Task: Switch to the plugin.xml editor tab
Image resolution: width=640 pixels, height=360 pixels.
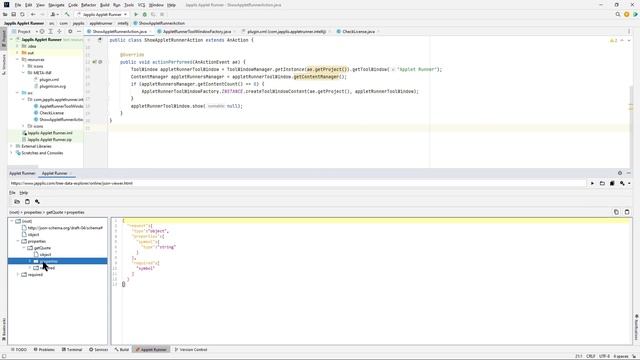Action: click(x=287, y=31)
